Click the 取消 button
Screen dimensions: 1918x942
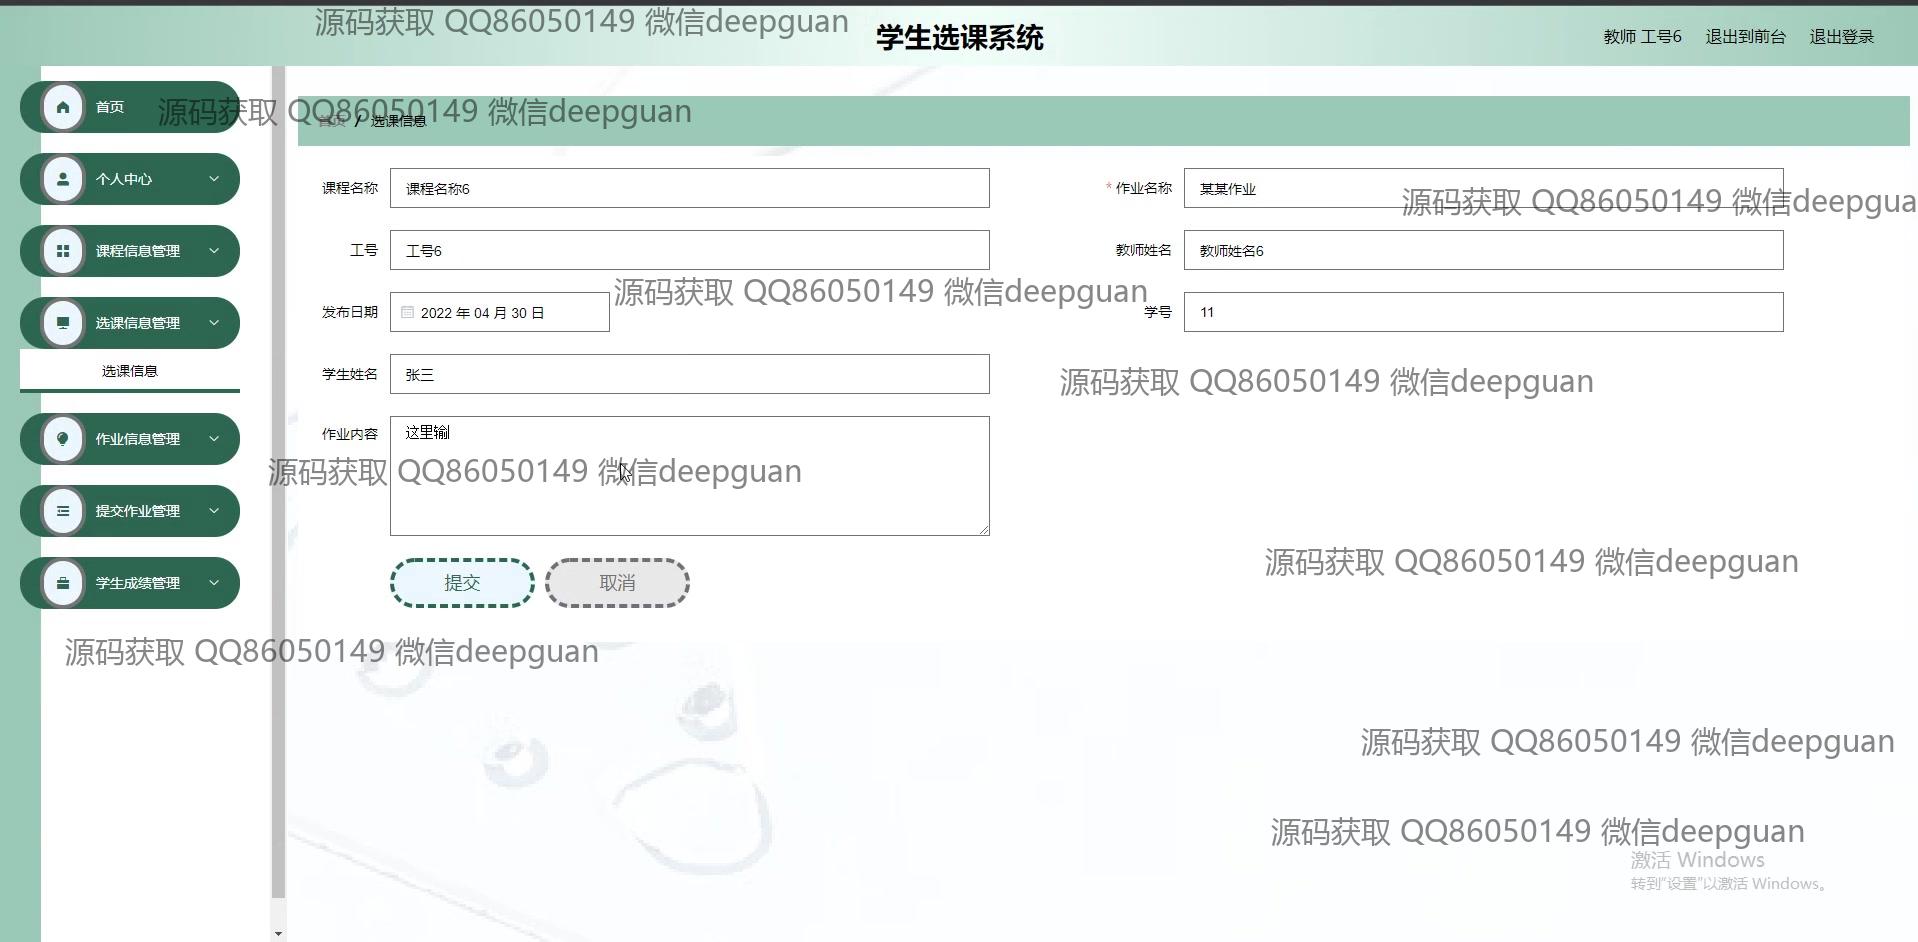[x=617, y=583]
